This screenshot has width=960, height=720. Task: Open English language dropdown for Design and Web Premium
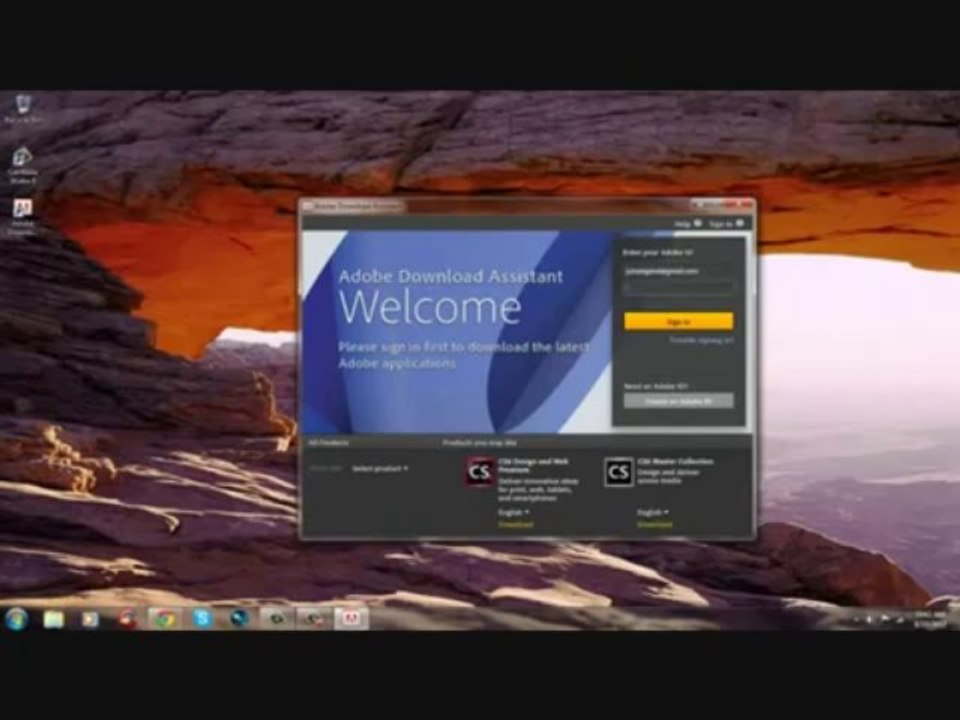[x=514, y=512]
